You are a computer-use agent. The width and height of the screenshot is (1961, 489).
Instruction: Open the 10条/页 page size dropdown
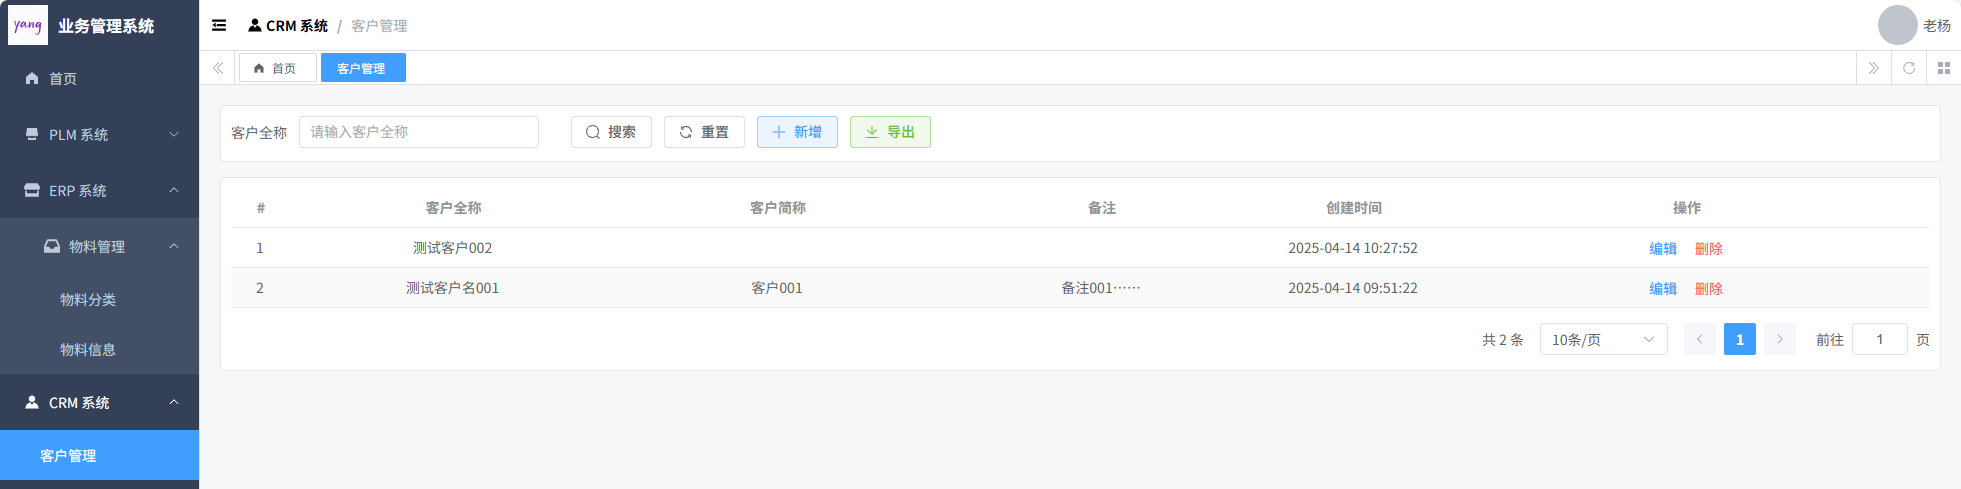1602,340
